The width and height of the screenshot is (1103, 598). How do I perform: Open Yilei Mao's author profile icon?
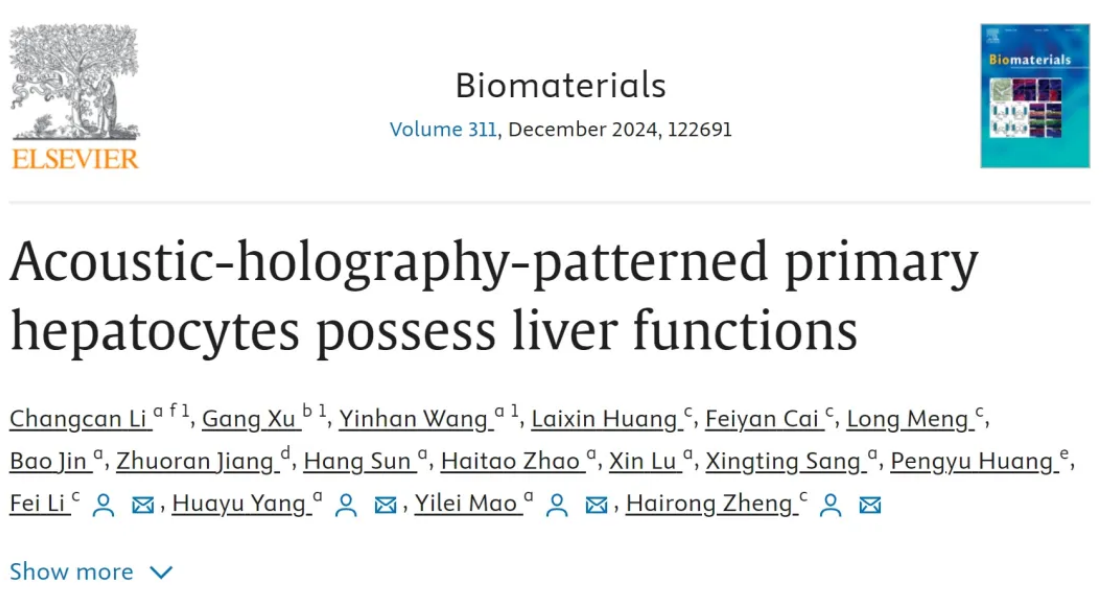[557, 505]
